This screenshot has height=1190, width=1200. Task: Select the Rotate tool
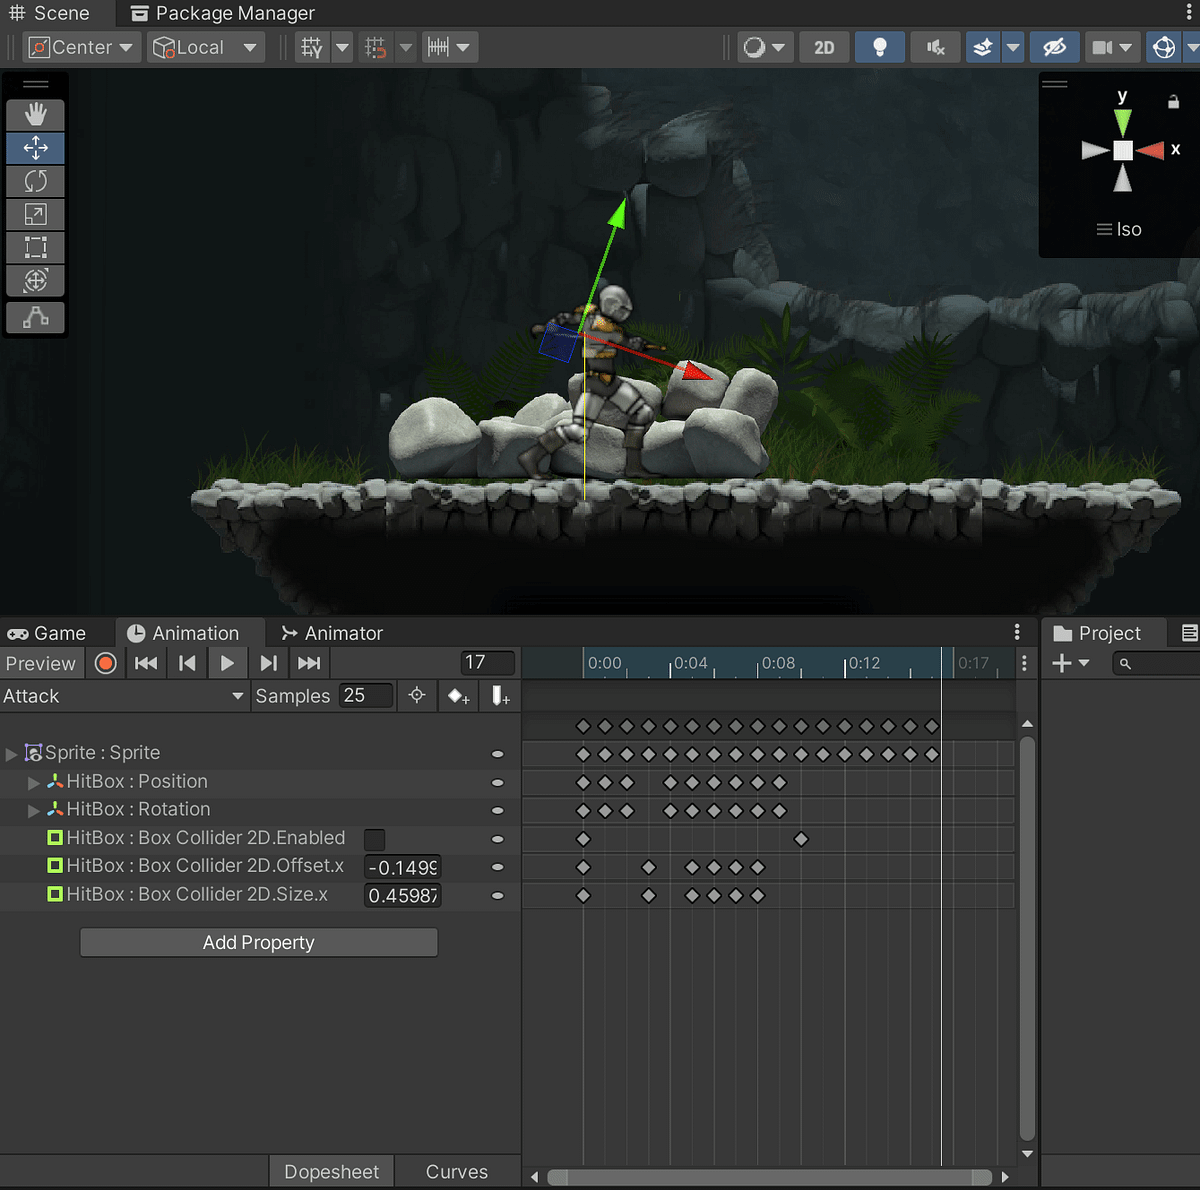[35, 181]
